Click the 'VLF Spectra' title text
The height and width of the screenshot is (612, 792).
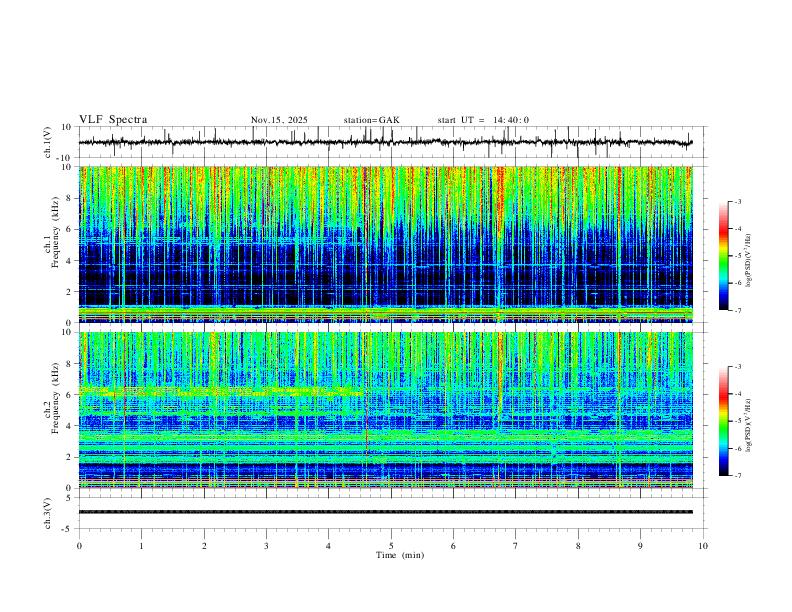pos(113,120)
